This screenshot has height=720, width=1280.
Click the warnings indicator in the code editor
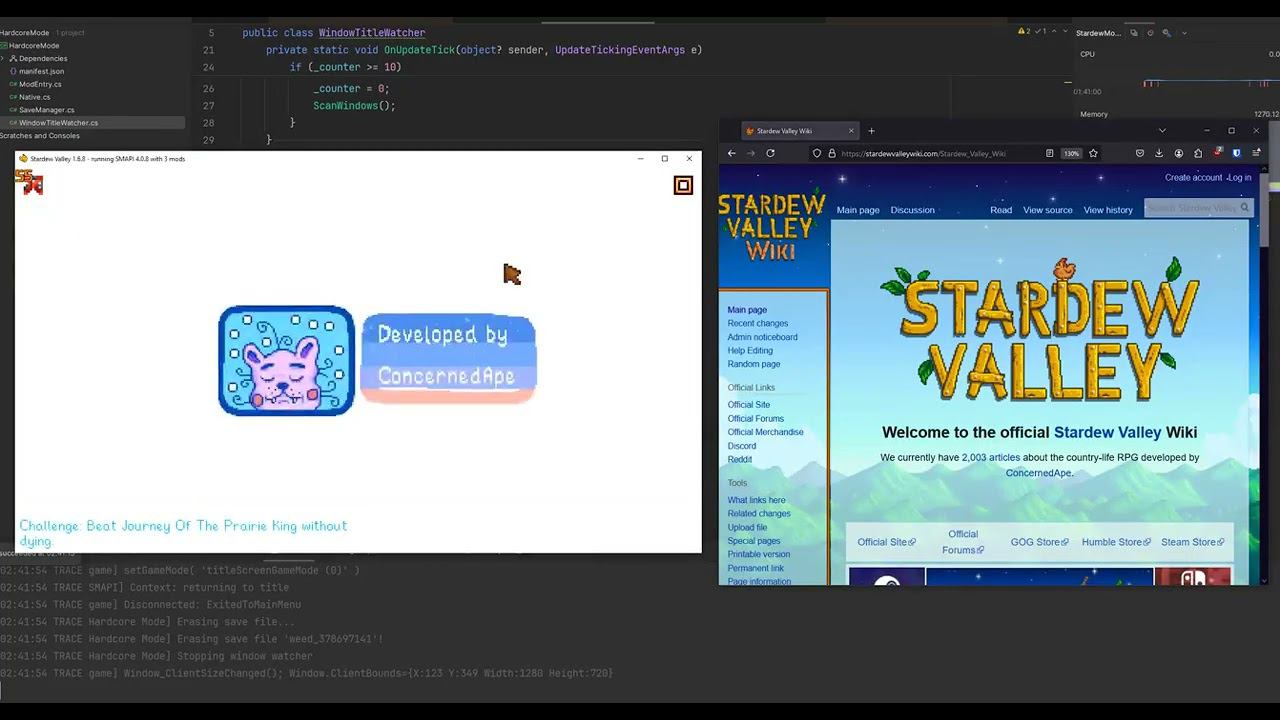1024,31
